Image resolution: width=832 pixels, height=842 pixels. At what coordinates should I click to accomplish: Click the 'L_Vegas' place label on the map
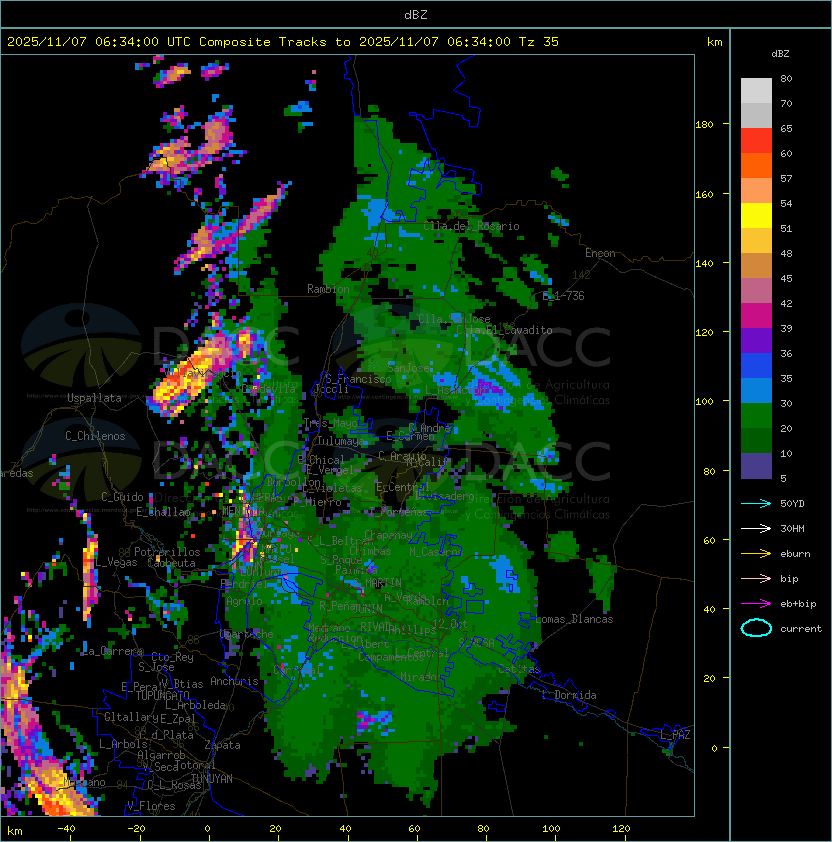(115, 562)
